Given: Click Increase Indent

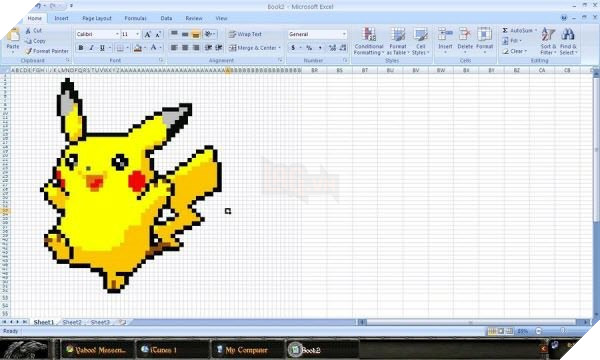Looking at the screenshot, I should [219, 47].
